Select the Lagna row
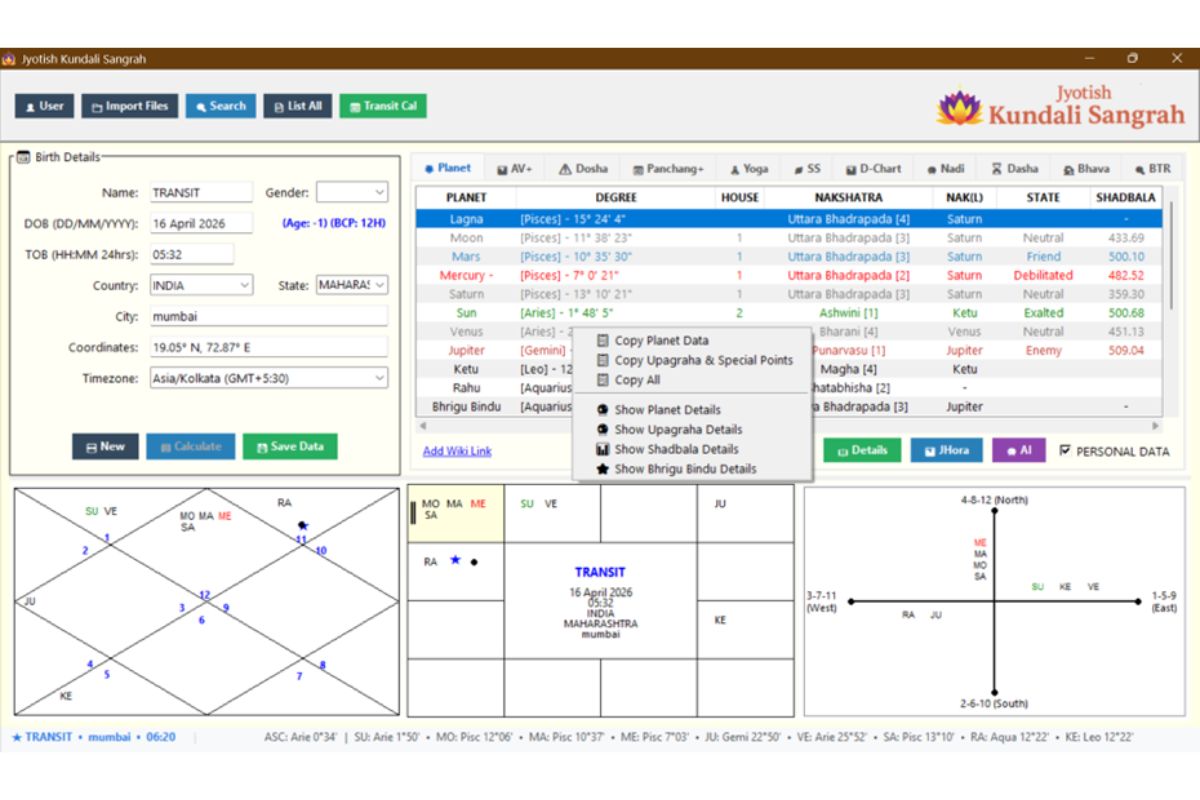 click(789, 219)
